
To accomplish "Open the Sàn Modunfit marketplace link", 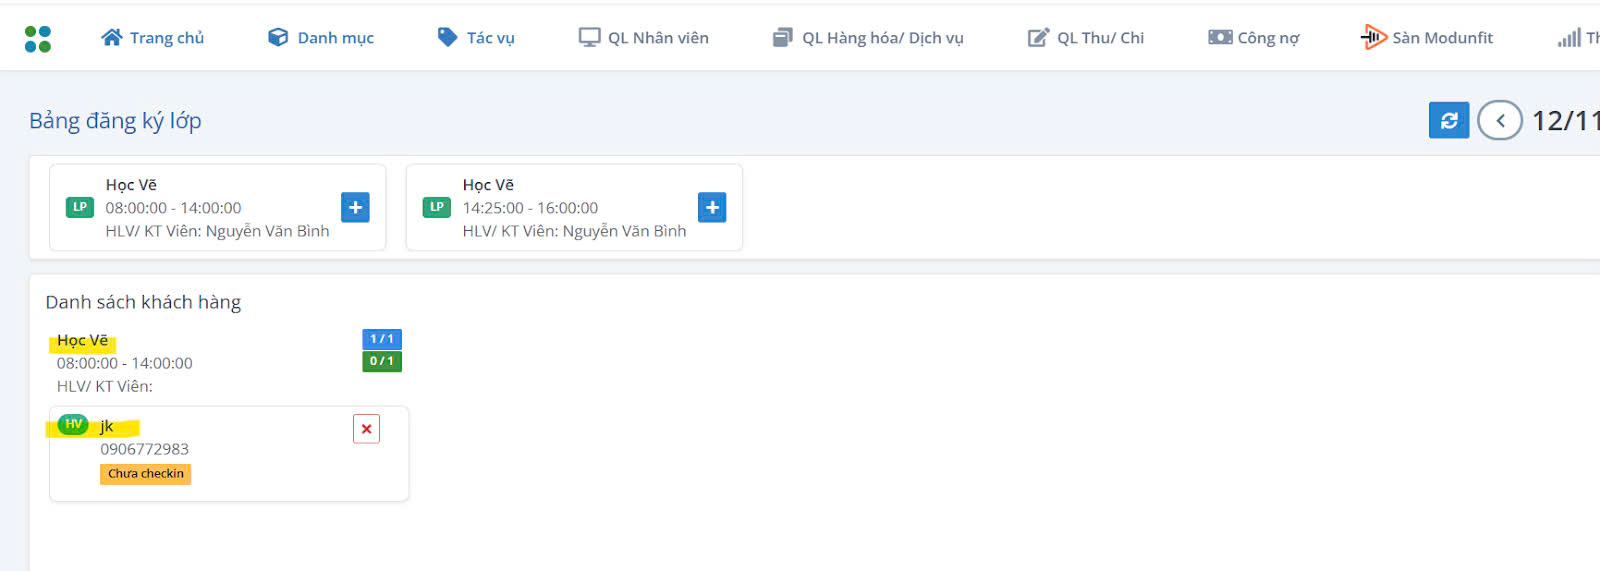I will coord(1427,38).
